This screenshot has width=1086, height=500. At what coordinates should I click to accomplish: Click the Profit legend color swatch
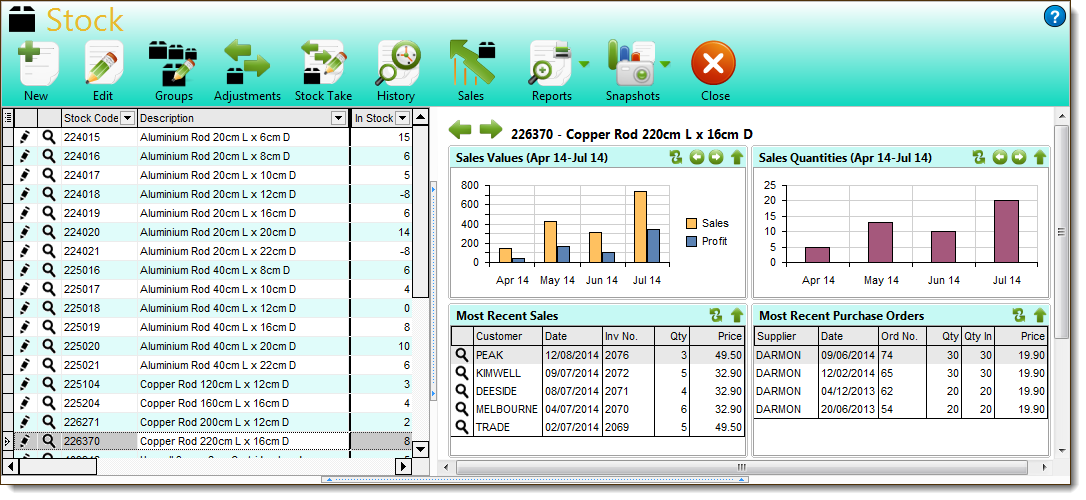pos(692,242)
